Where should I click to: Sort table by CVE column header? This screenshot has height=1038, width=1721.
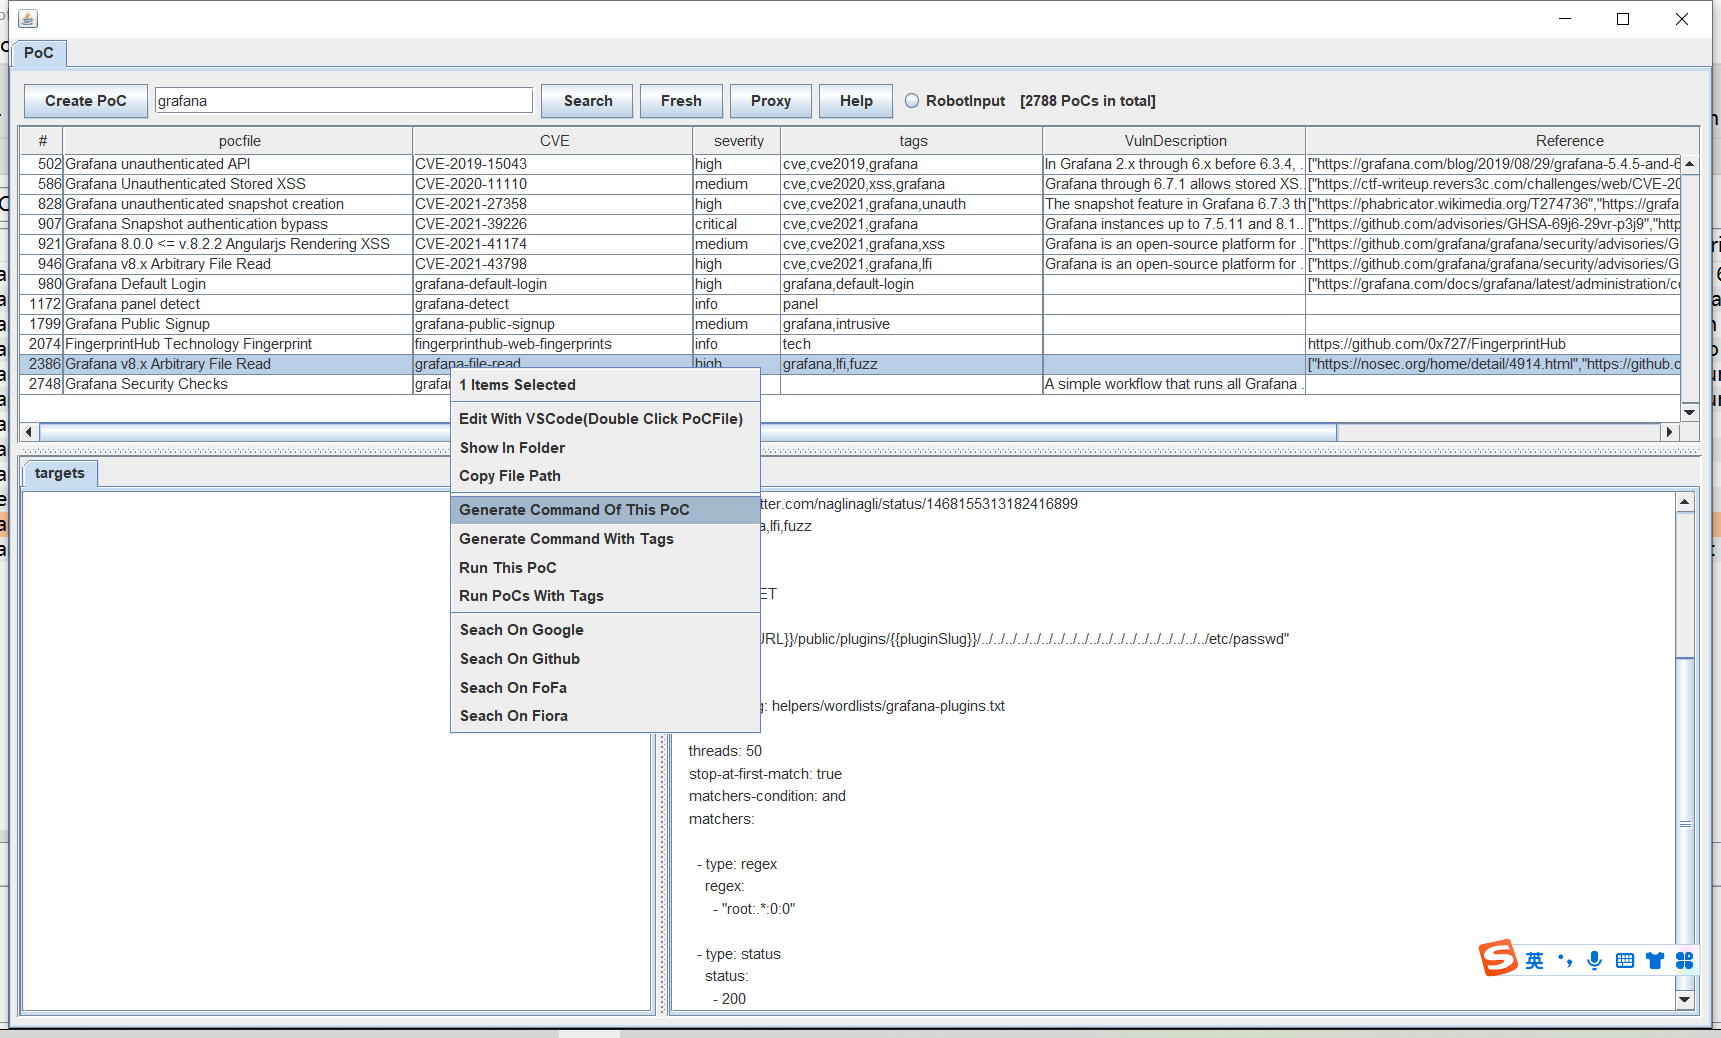tap(553, 141)
